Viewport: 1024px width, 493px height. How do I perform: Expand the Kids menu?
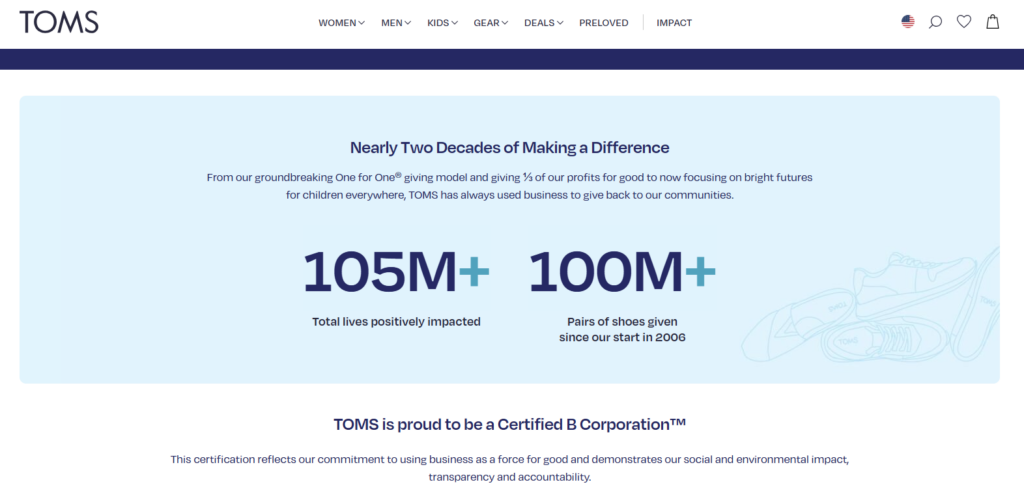[442, 23]
